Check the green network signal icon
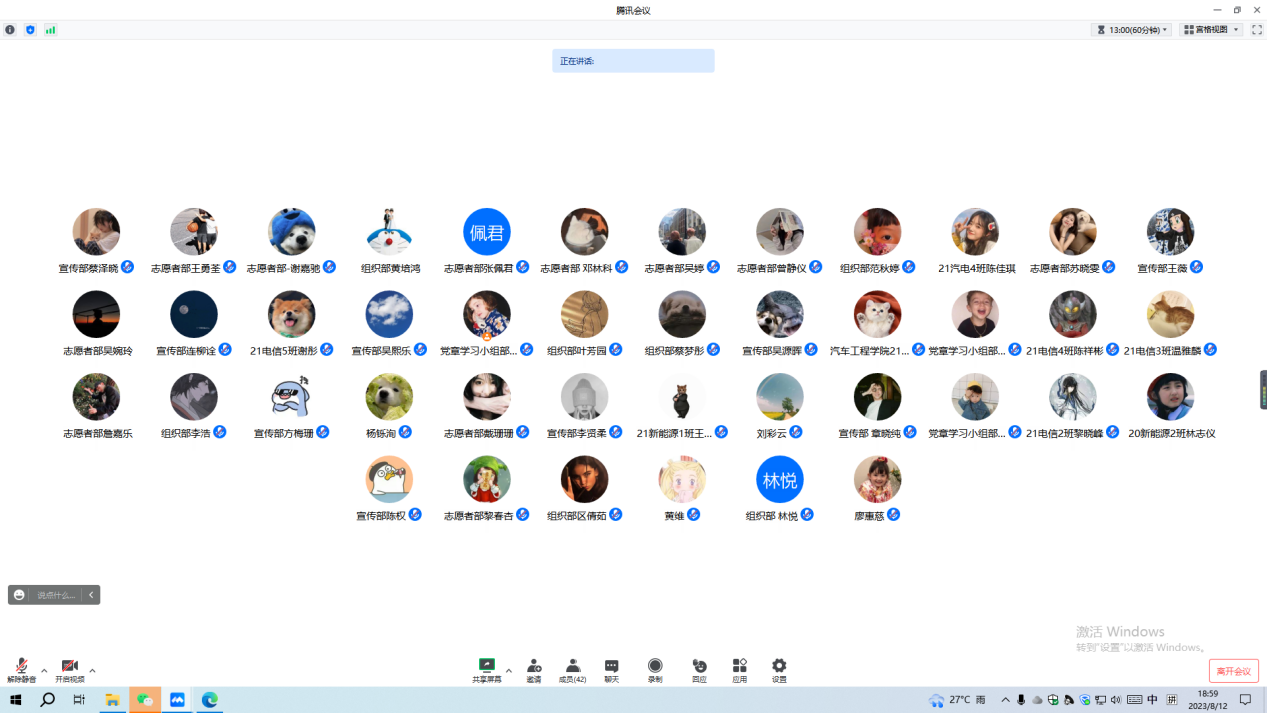The height and width of the screenshot is (713, 1267). point(50,30)
